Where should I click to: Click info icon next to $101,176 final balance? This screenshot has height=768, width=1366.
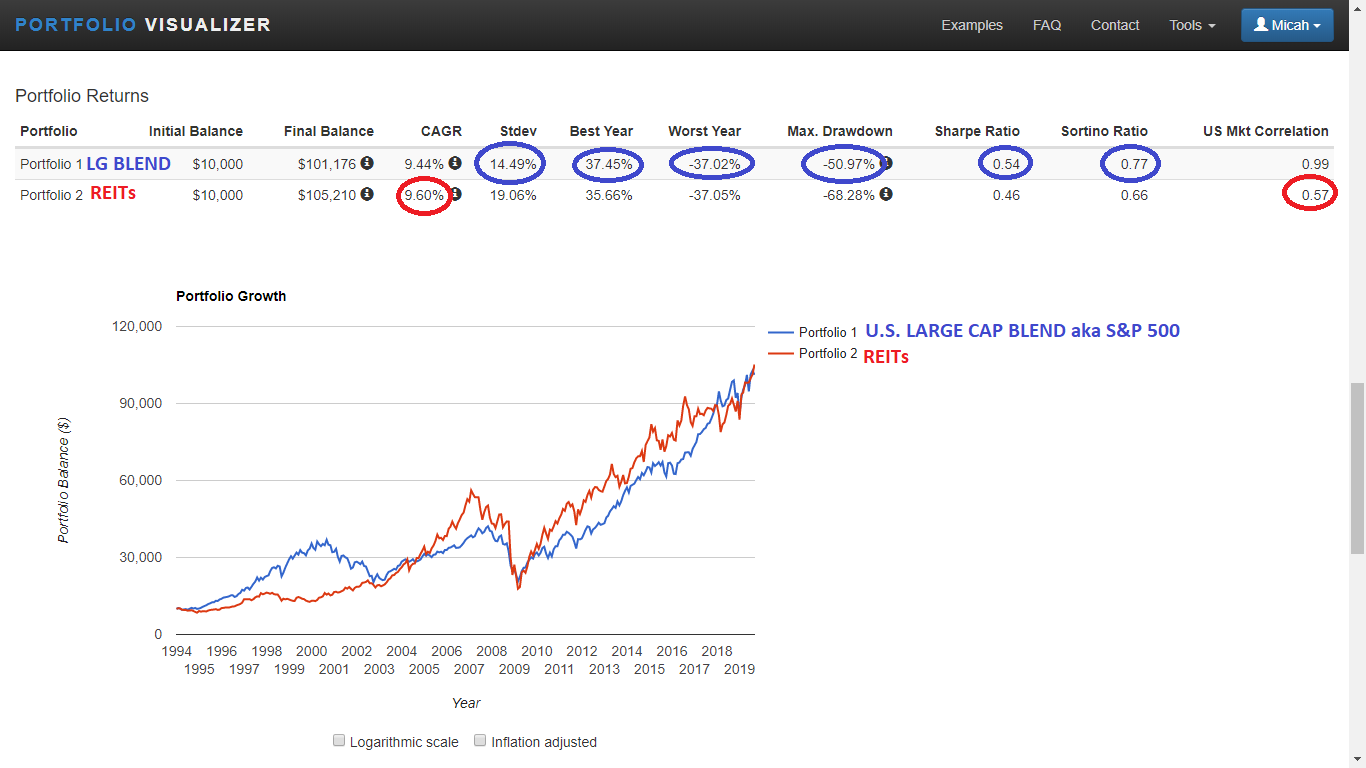[367, 163]
